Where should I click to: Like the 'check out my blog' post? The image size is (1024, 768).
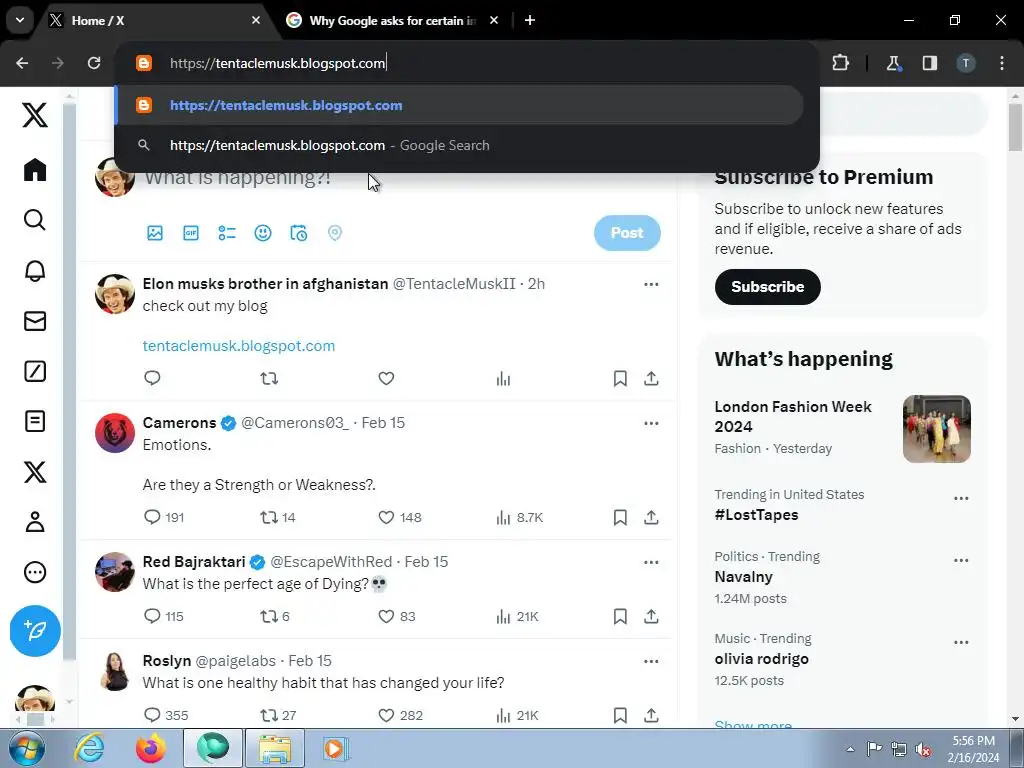pyautogui.click(x=386, y=378)
